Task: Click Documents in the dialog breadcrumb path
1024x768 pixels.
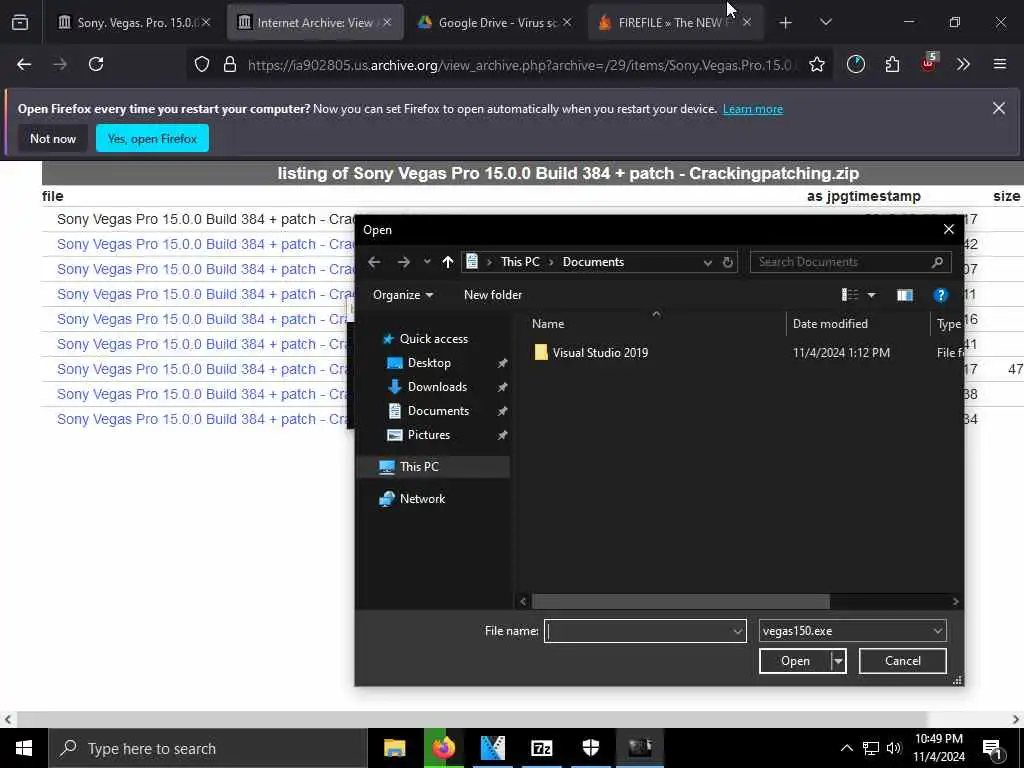Action: point(593,262)
